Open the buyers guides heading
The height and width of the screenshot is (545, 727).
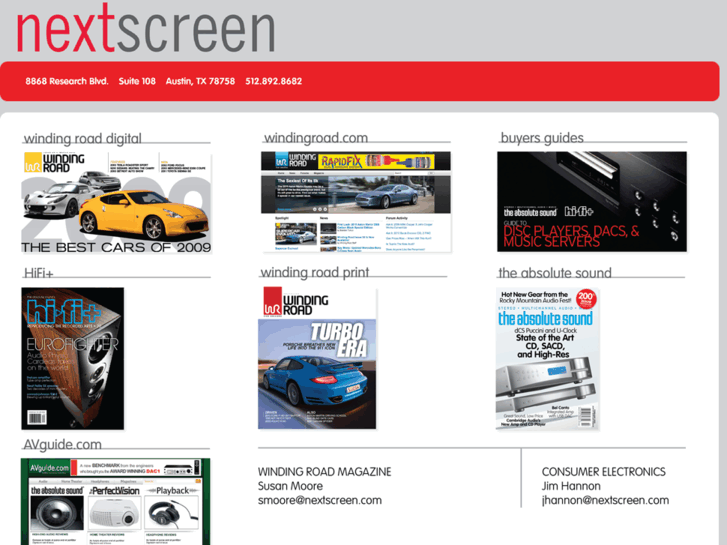tap(542, 138)
